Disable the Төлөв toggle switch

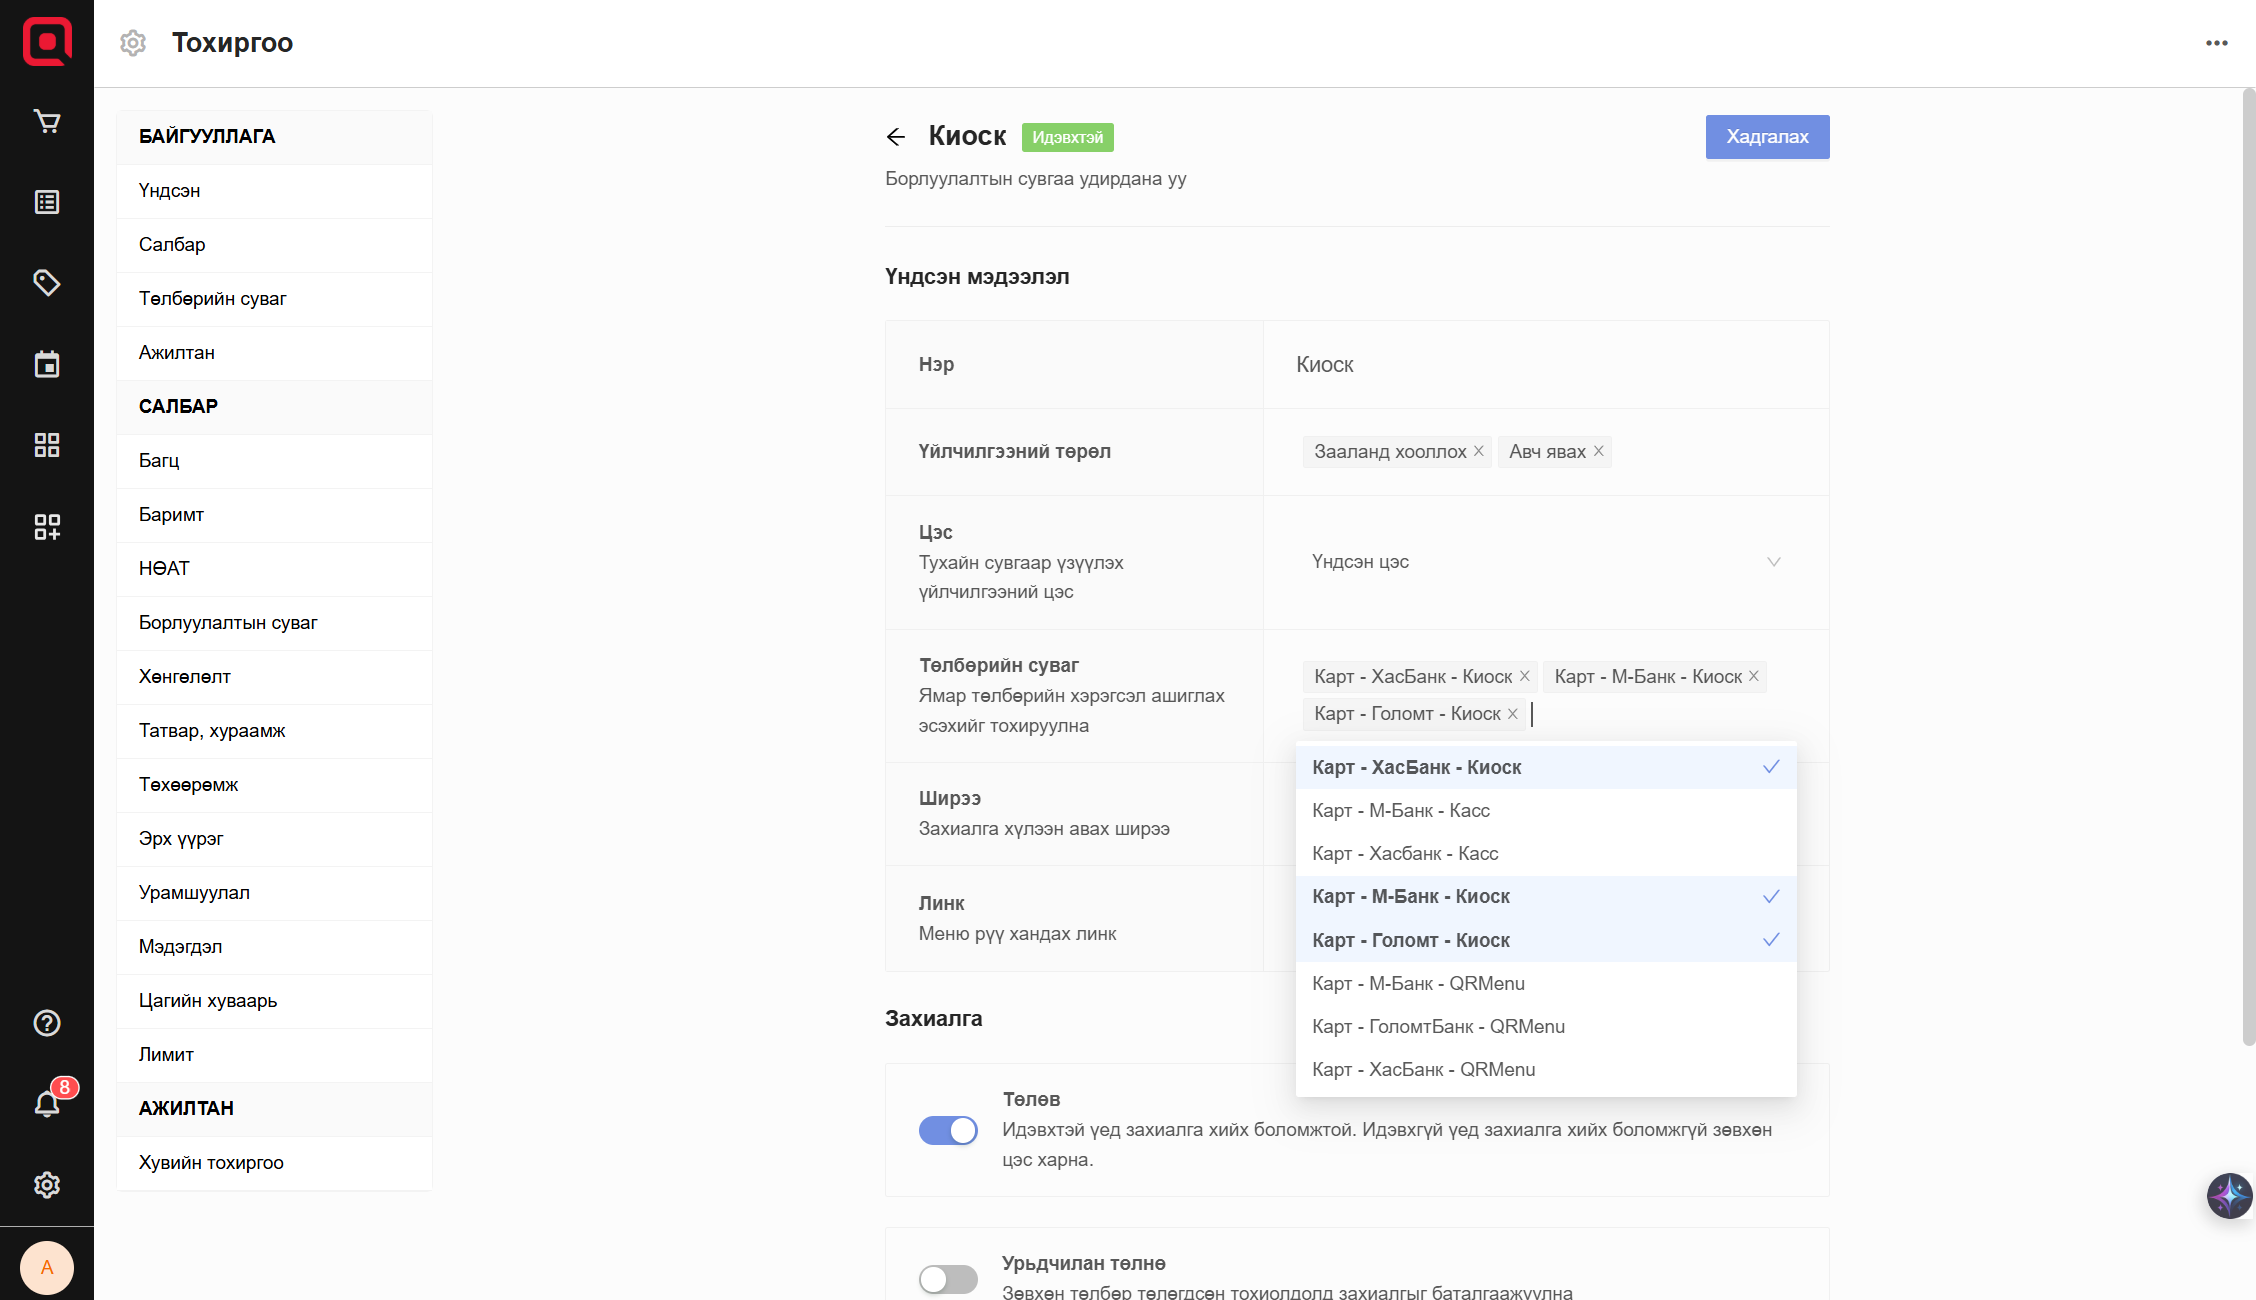(948, 1130)
